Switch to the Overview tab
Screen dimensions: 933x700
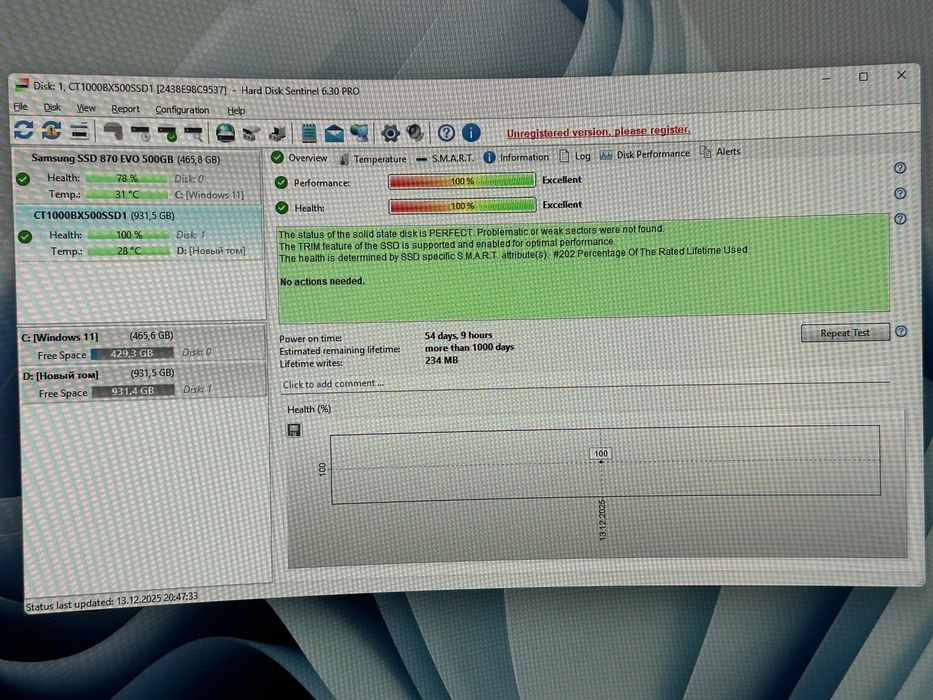click(299, 158)
